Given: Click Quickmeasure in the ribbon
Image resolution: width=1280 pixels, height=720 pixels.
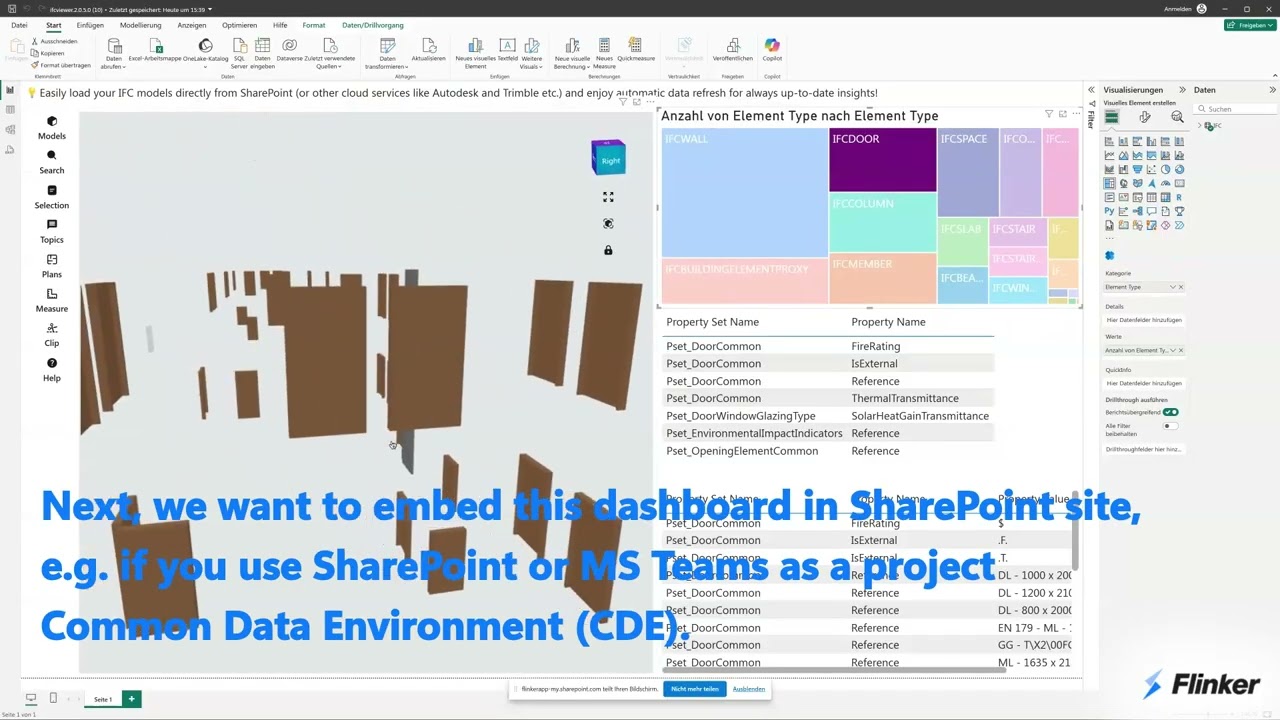Looking at the screenshot, I should [635, 50].
